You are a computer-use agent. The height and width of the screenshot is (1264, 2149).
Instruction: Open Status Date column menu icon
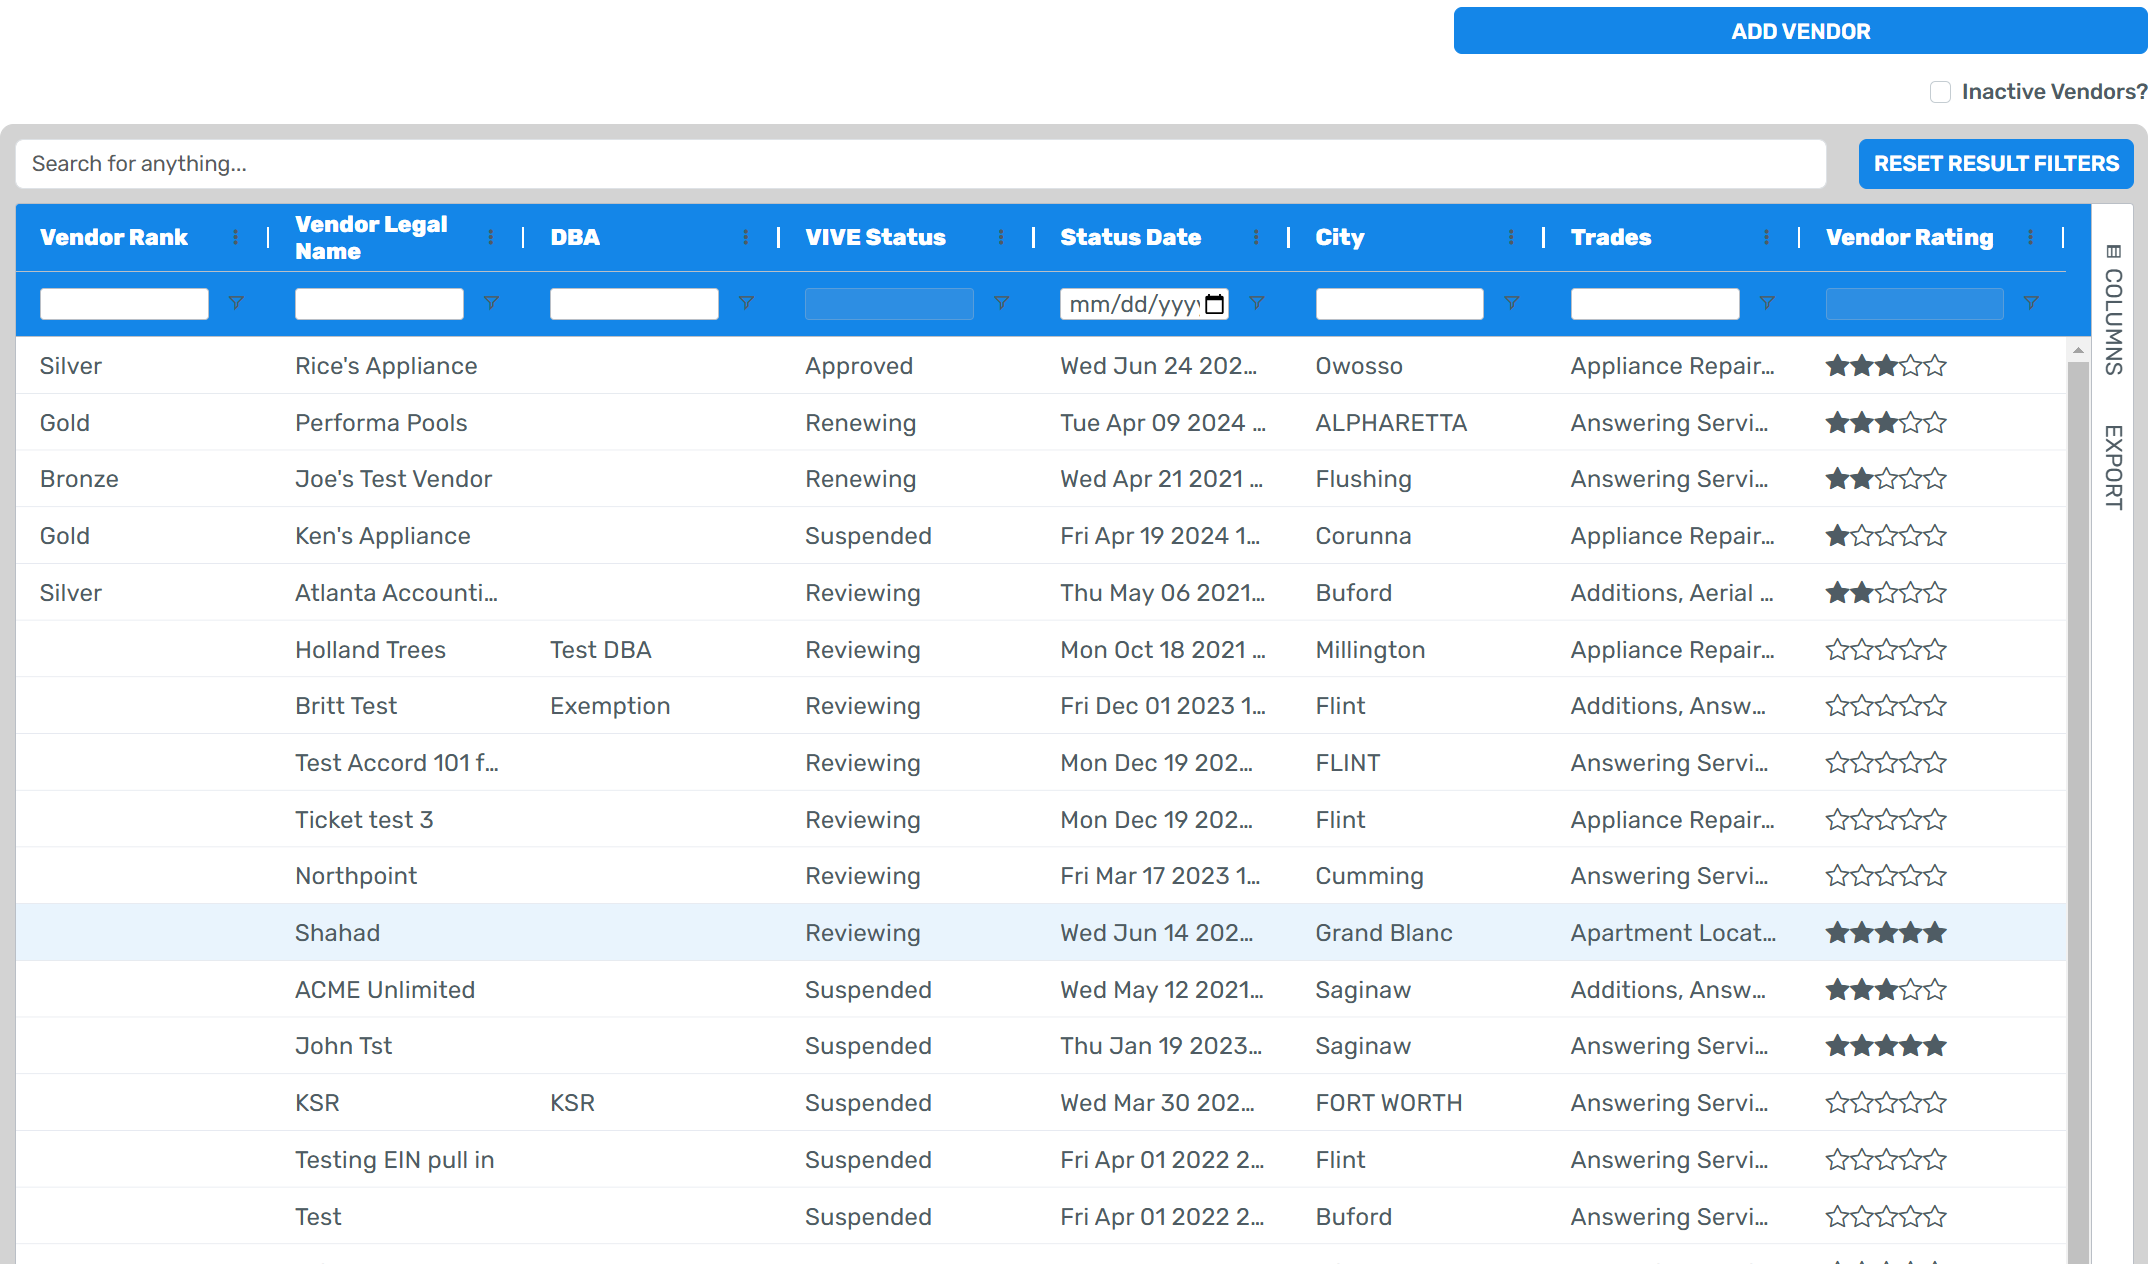(x=1255, y=237)
